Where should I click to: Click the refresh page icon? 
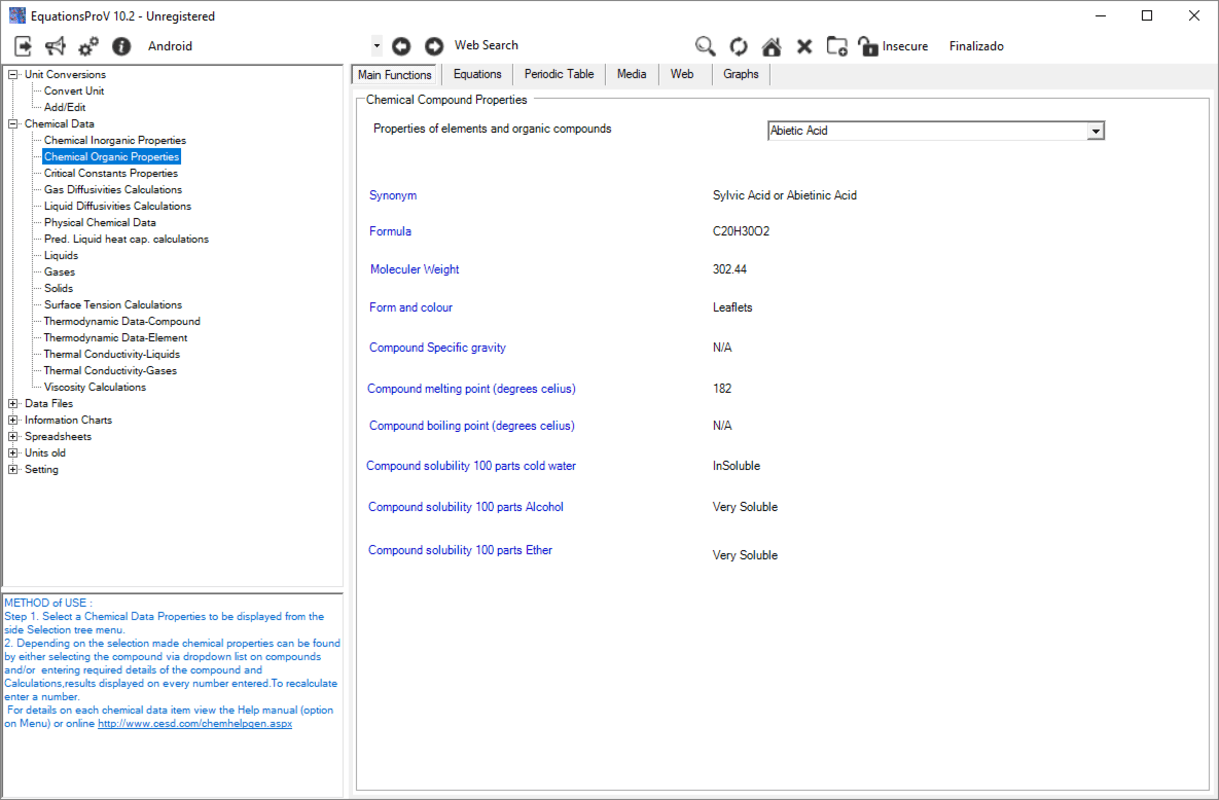click(x=738, y=46)
